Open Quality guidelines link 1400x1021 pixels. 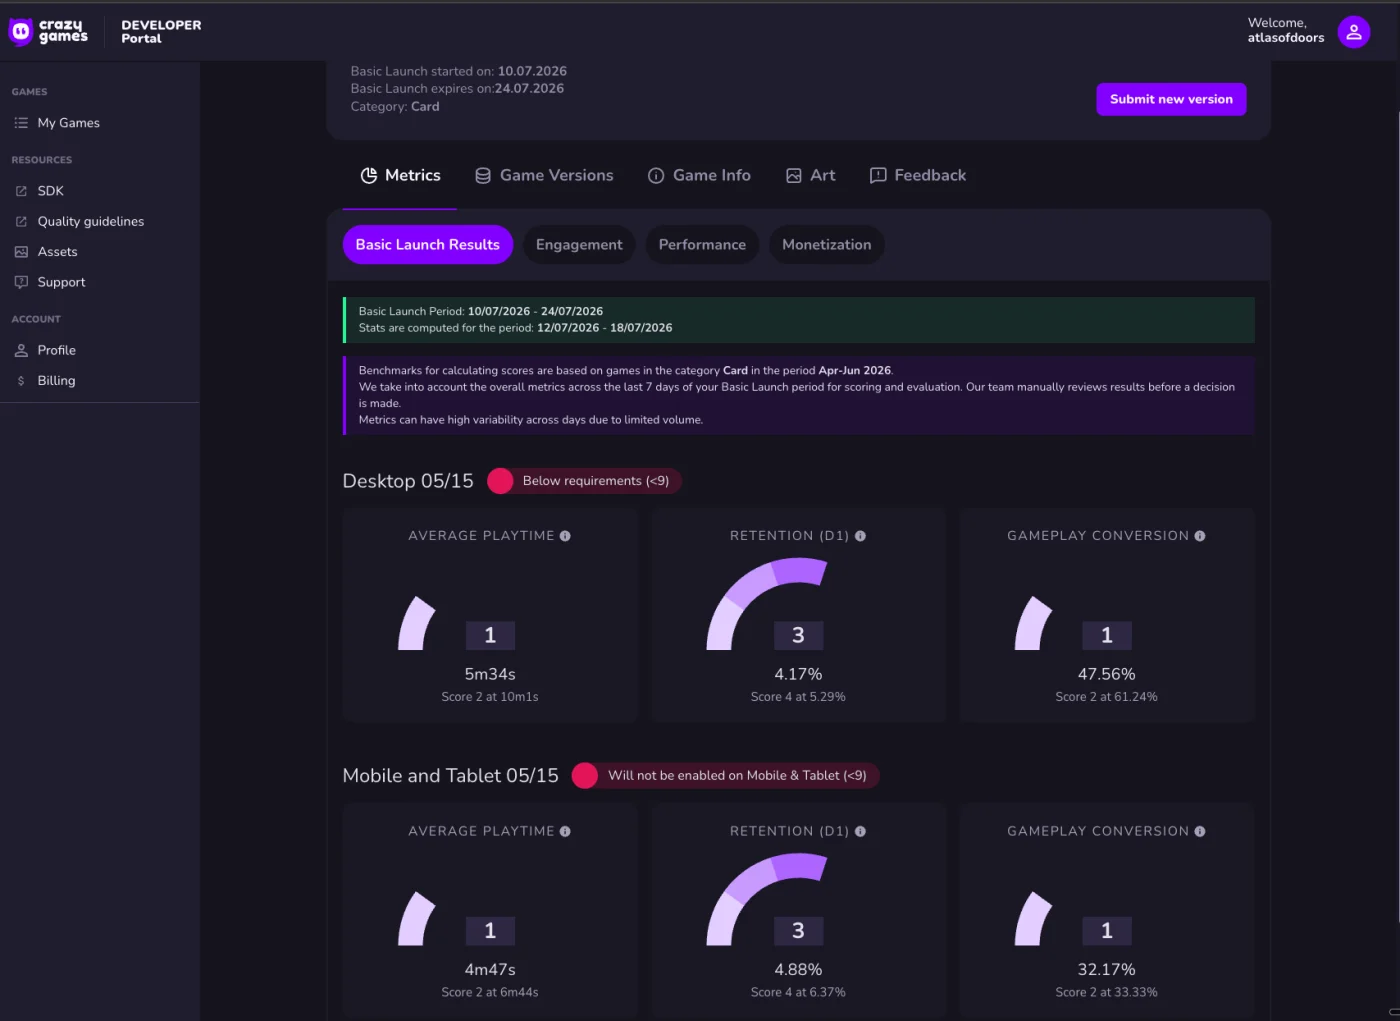(x=91, y=222)
